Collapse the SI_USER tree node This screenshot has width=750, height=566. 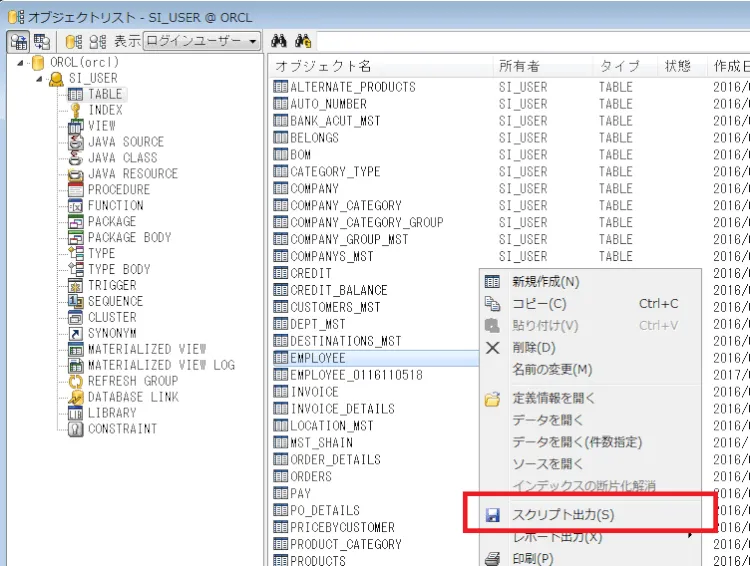(39, 78)
